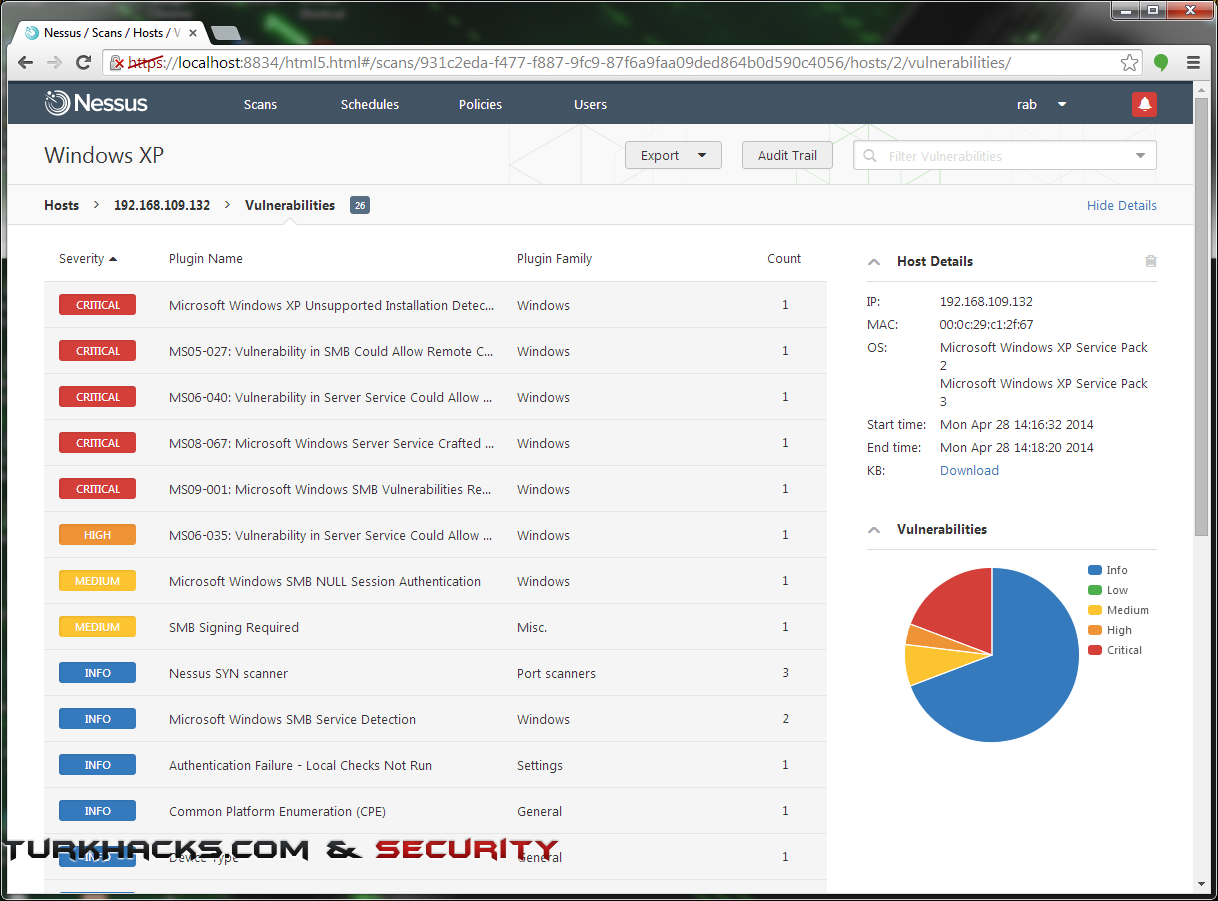Go to the Hosts breadcrumb
The height and width of the screenshot is (901, 1218).
point(61,205)
